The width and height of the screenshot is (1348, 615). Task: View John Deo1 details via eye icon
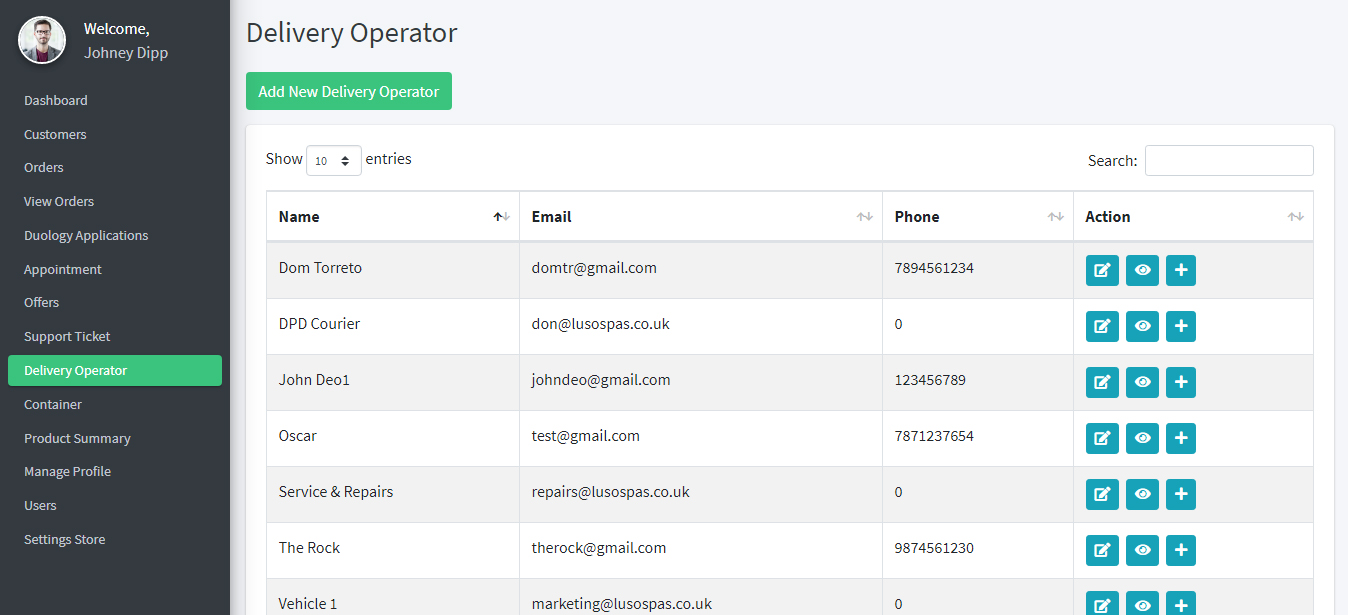(x=1142, y=382)
